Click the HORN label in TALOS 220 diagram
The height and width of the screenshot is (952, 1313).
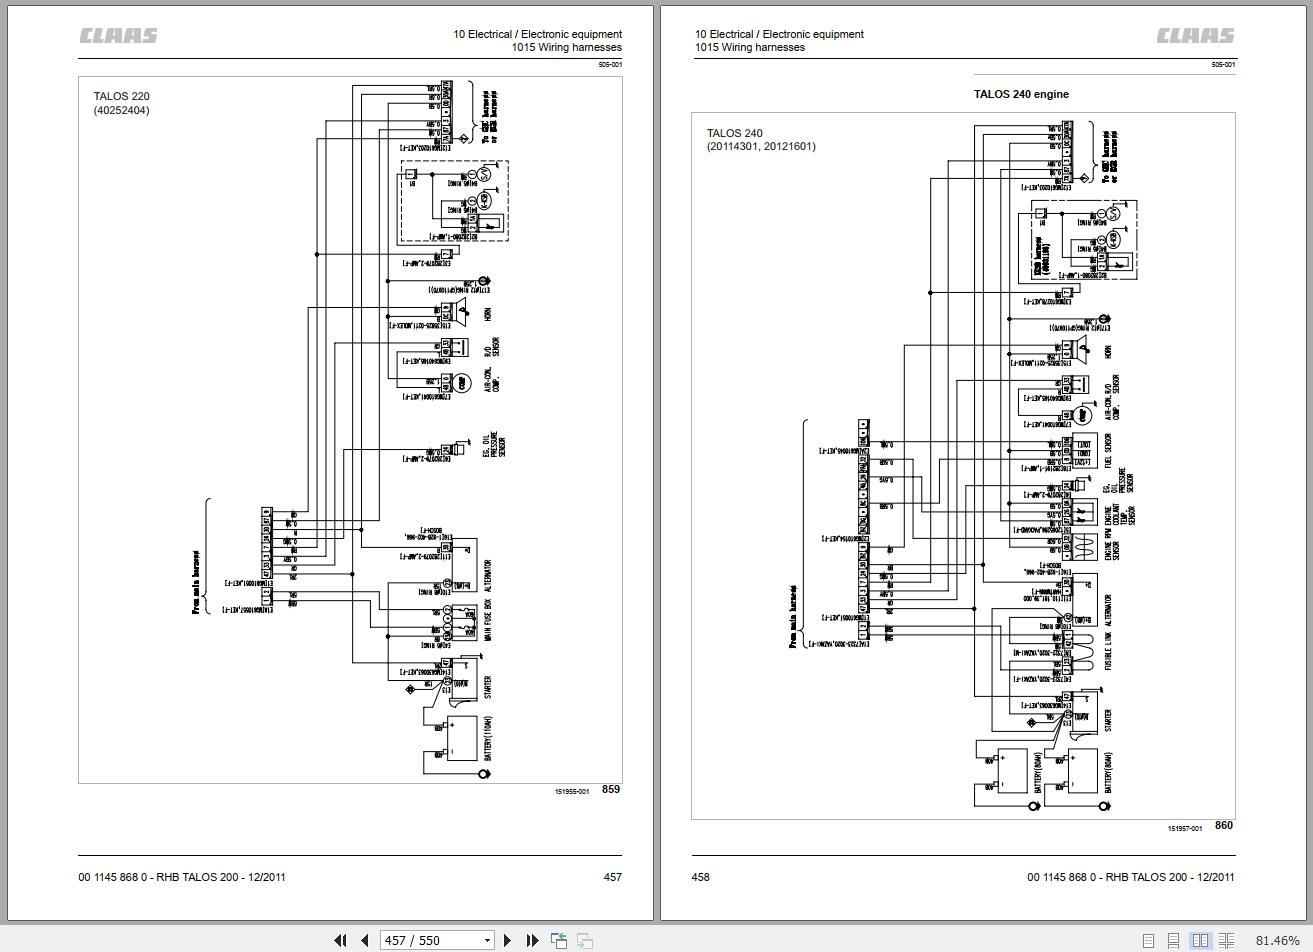[x=488, y=314]
